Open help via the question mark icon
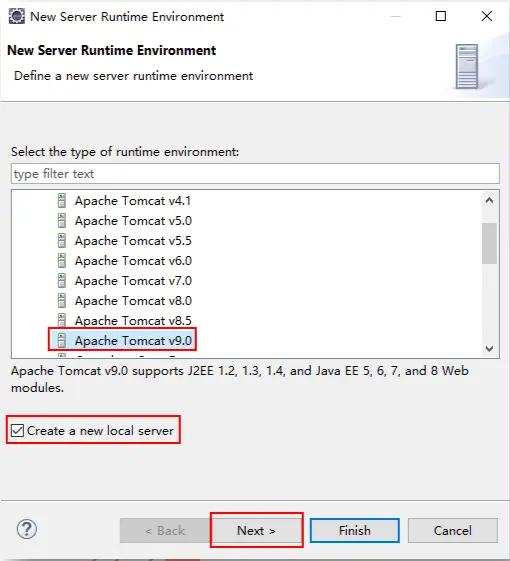The image size is (510, 561). click(x=27, y=529)
